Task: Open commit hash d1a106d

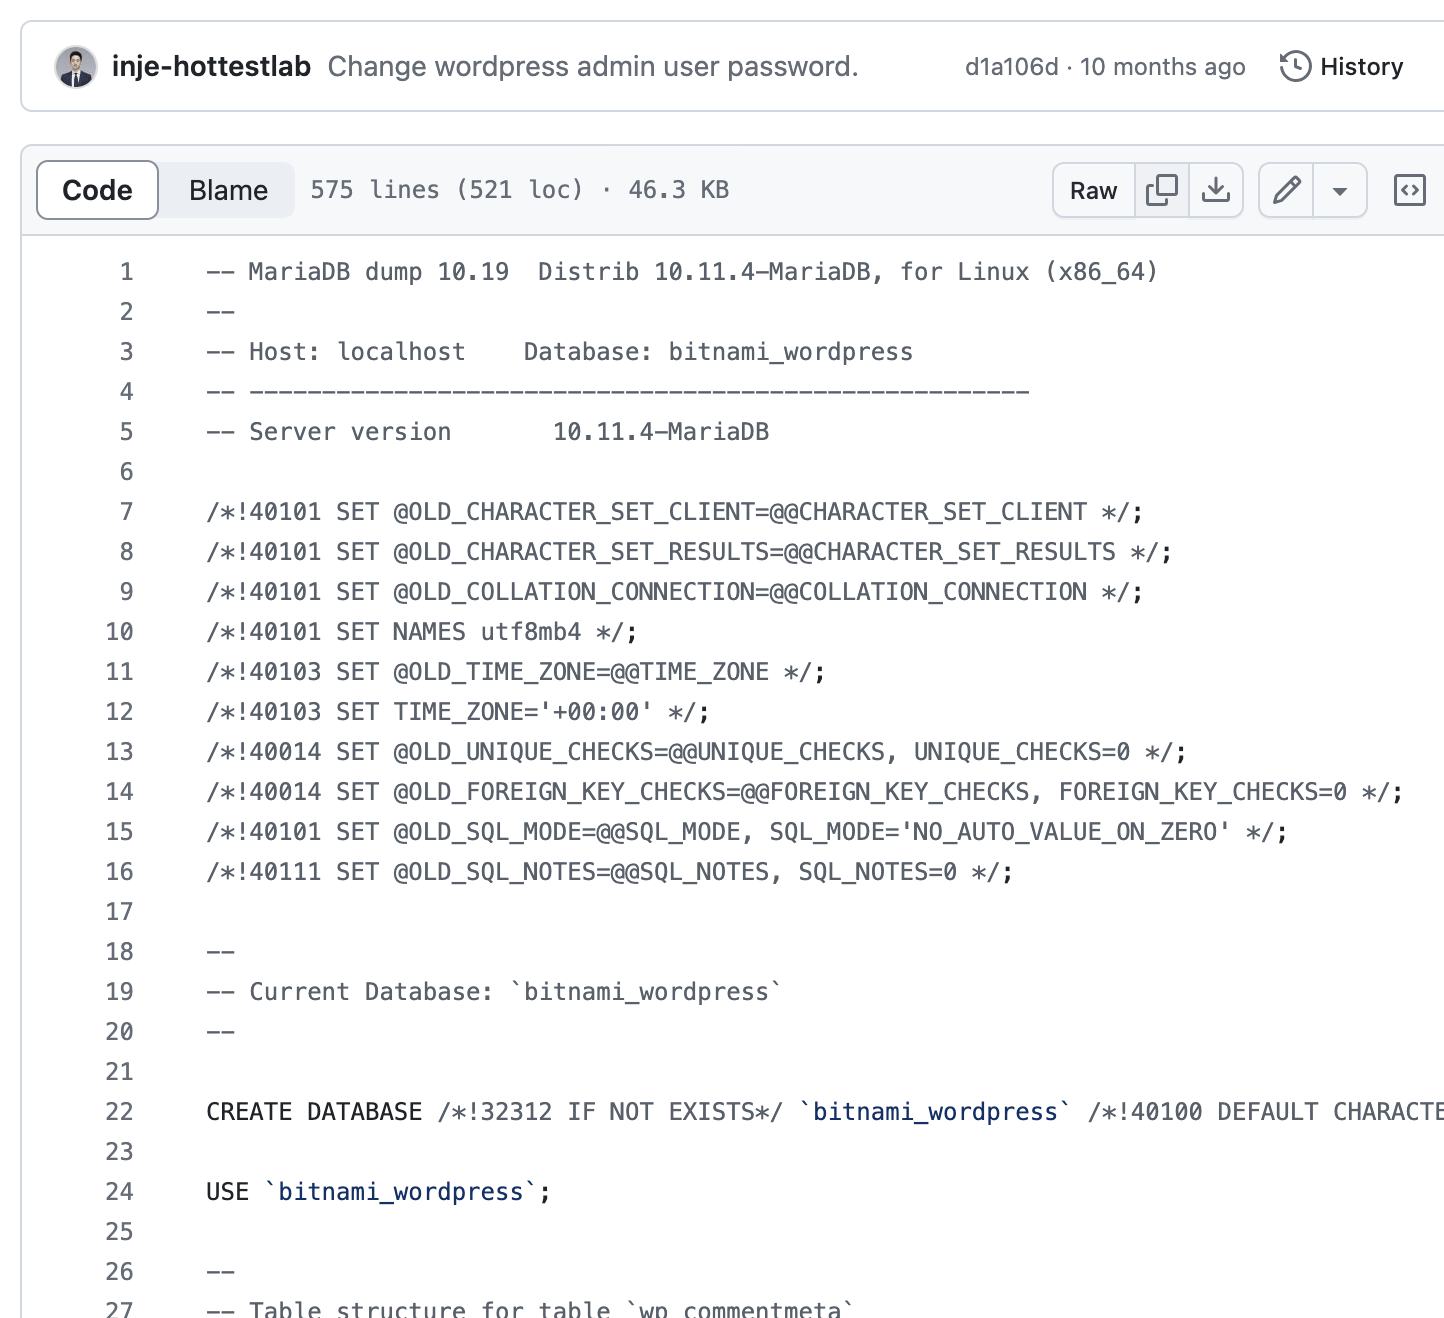Action: point(1011,67)
